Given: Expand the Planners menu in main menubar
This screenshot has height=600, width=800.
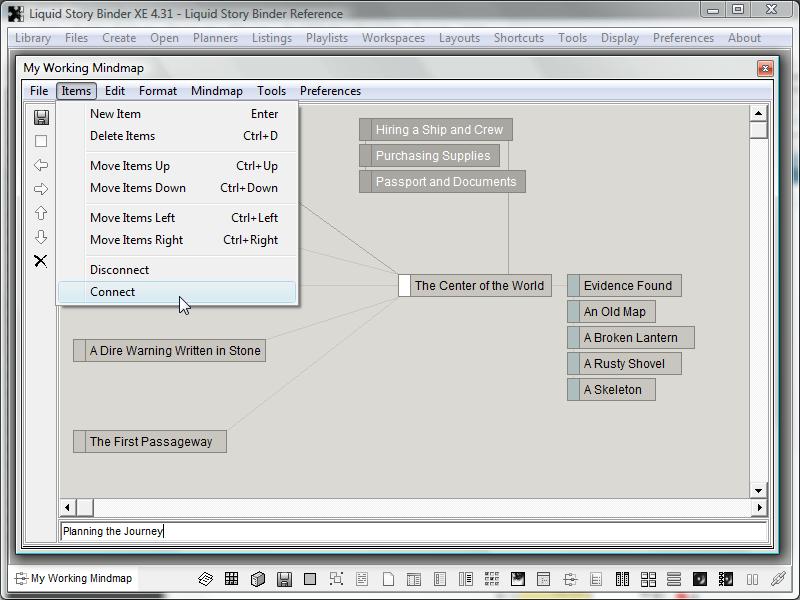Looking at the screenshot, I should pos(215,38).
